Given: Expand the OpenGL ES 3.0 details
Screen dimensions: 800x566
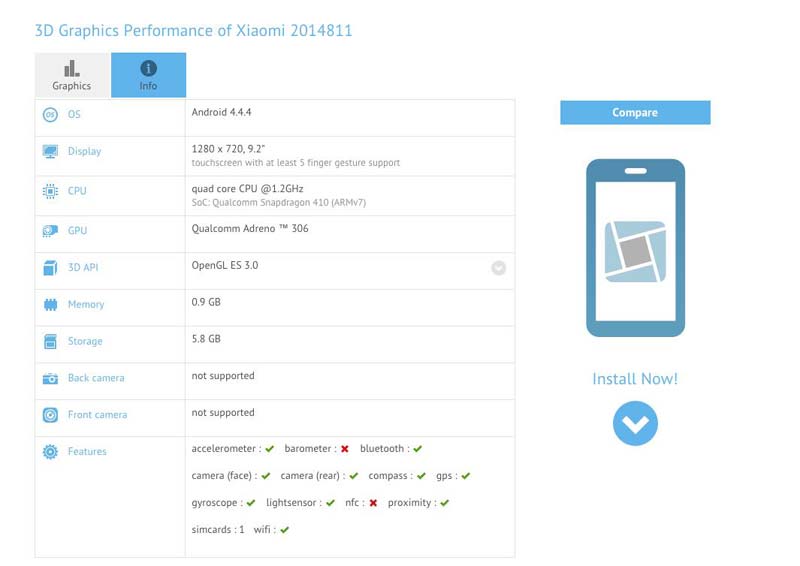Looking at the screenshot, I should tap(498, 268).
